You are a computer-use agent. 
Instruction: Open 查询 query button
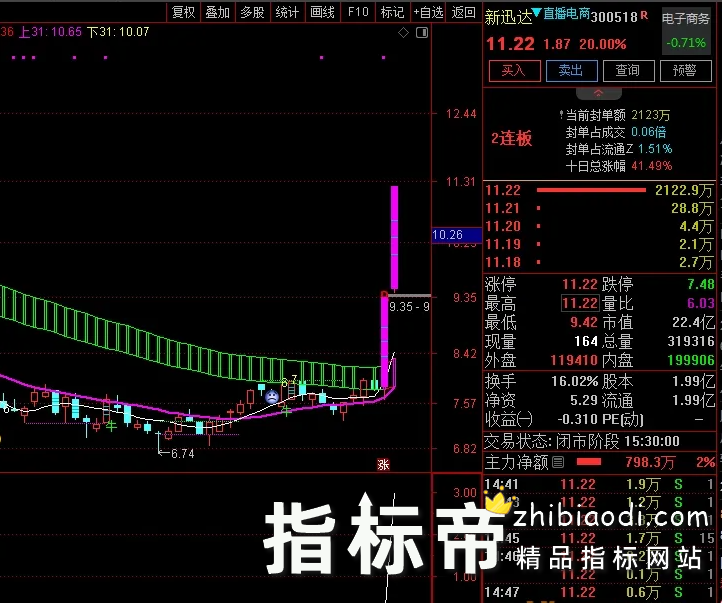point(629,71)
